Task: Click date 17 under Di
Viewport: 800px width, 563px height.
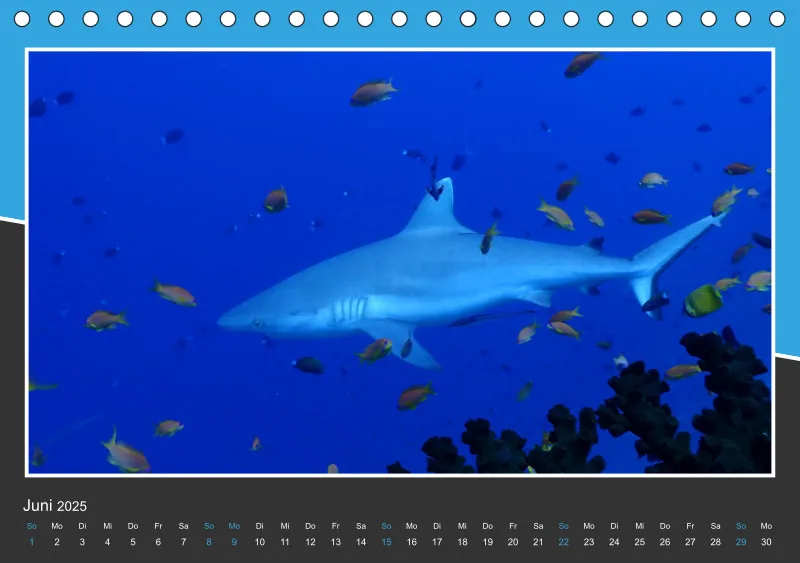Action: click(x=437, y=542)
